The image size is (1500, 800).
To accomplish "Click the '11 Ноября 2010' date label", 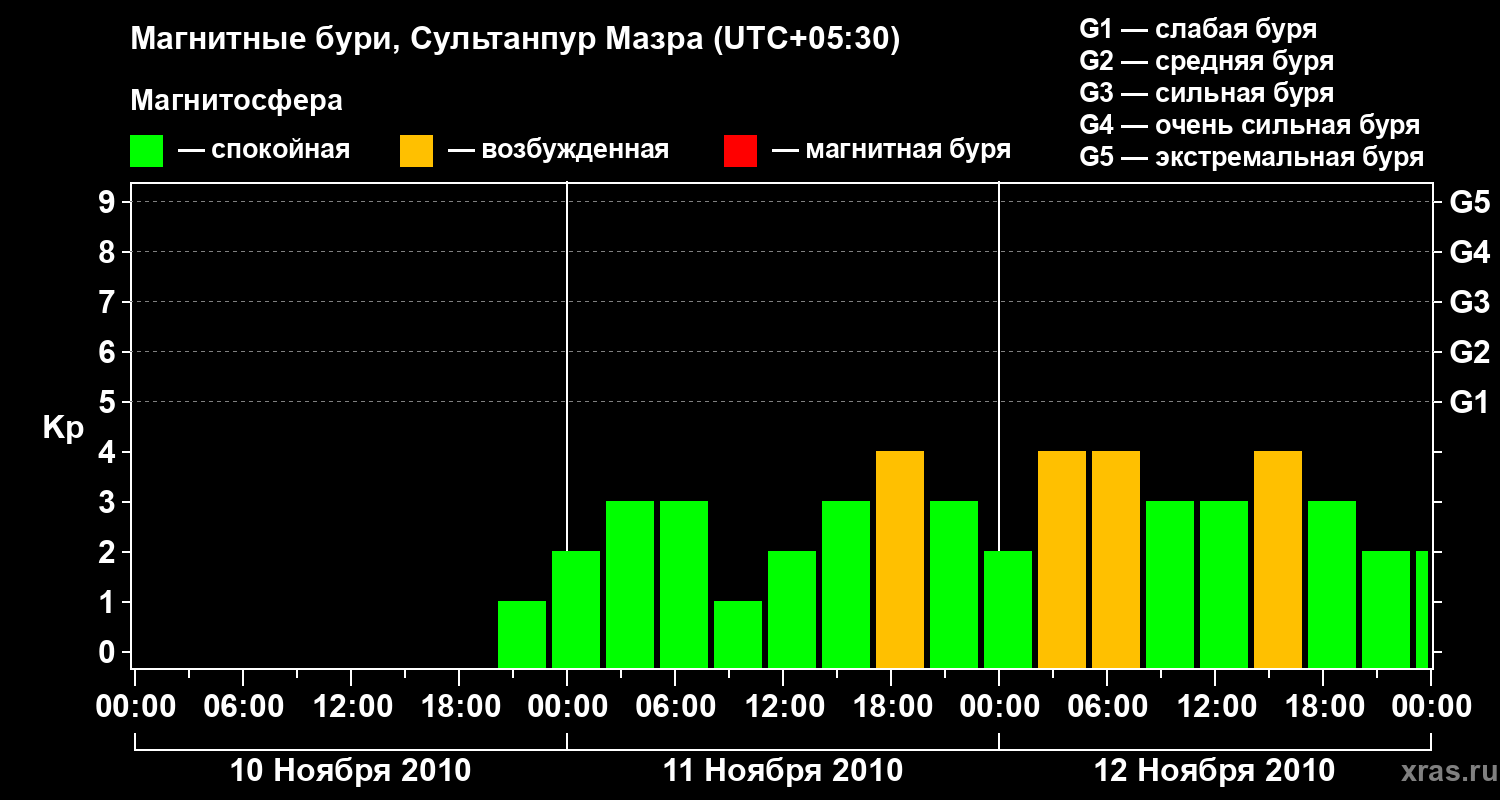I will [x=783, y=771].
